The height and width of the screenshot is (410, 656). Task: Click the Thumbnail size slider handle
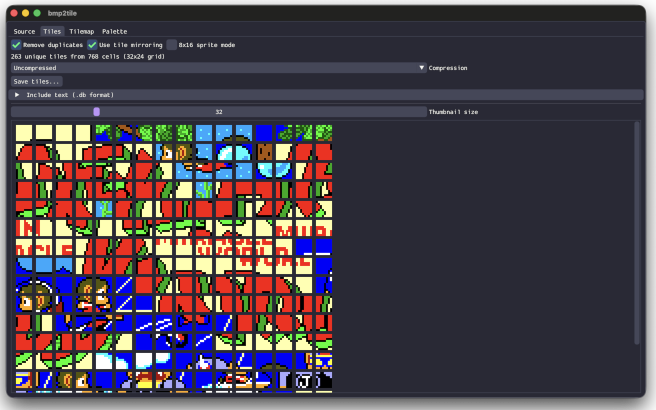pyautogui.click(x=97, y=112)
